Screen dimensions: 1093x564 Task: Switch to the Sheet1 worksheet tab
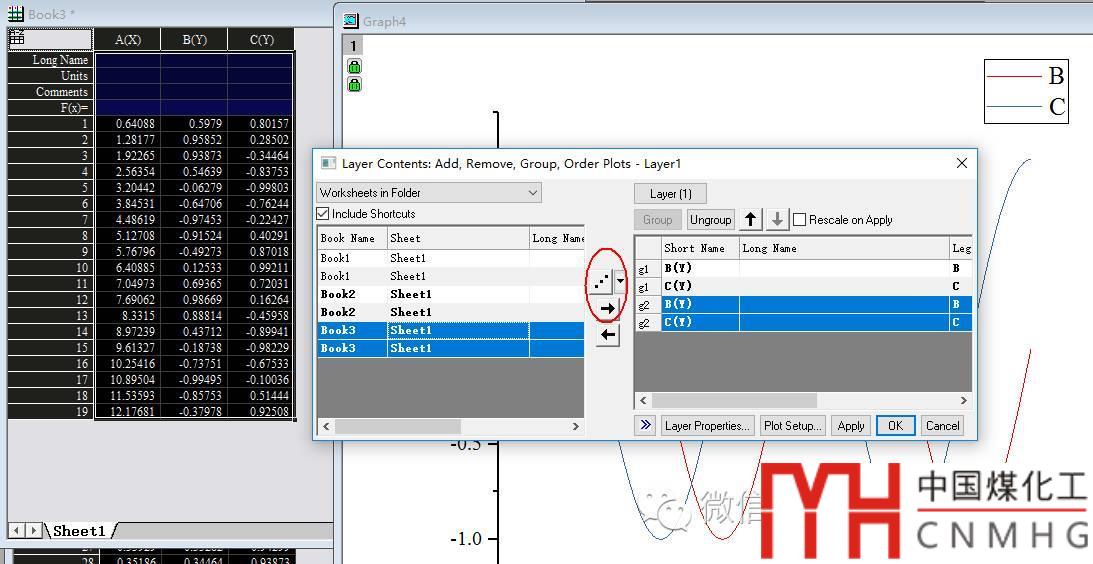[79, 531]
